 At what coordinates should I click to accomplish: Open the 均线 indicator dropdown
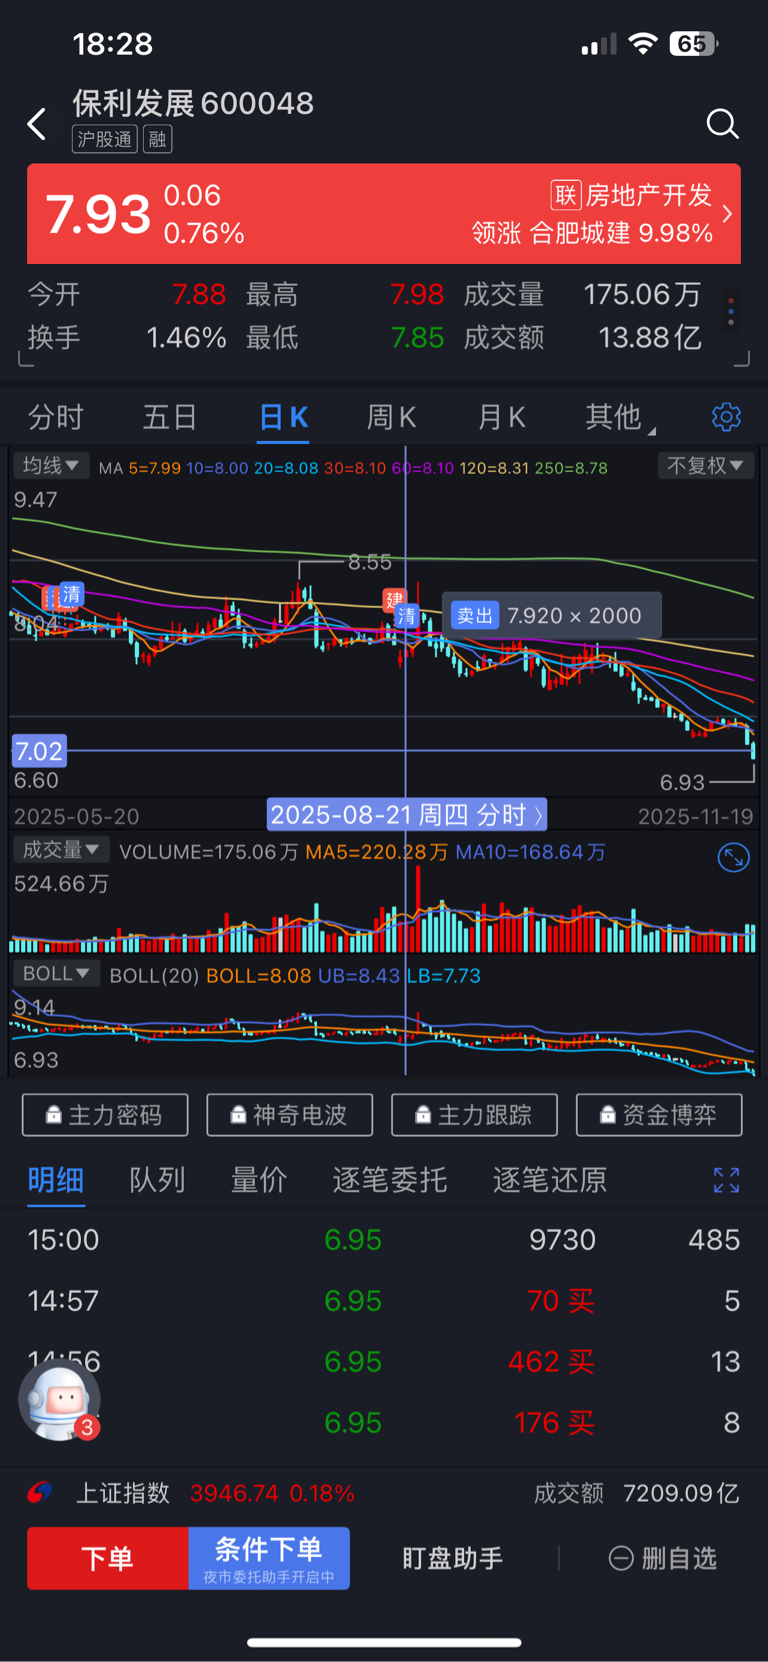pos(50,466)
